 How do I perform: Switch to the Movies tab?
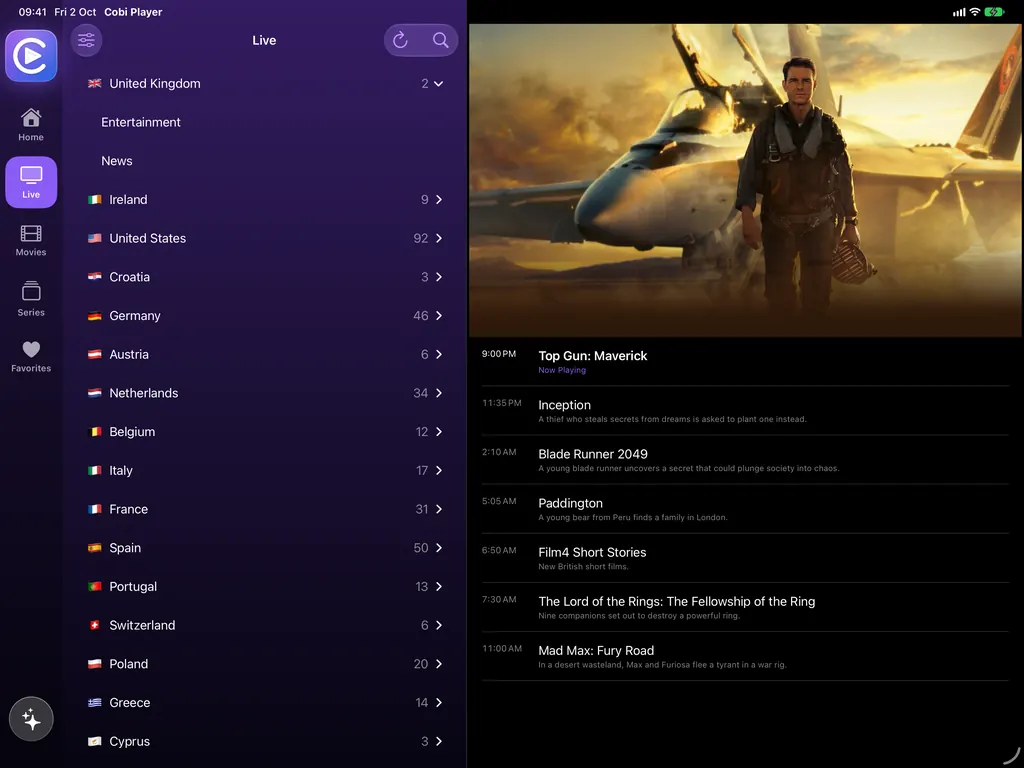[x=31, y=240]
